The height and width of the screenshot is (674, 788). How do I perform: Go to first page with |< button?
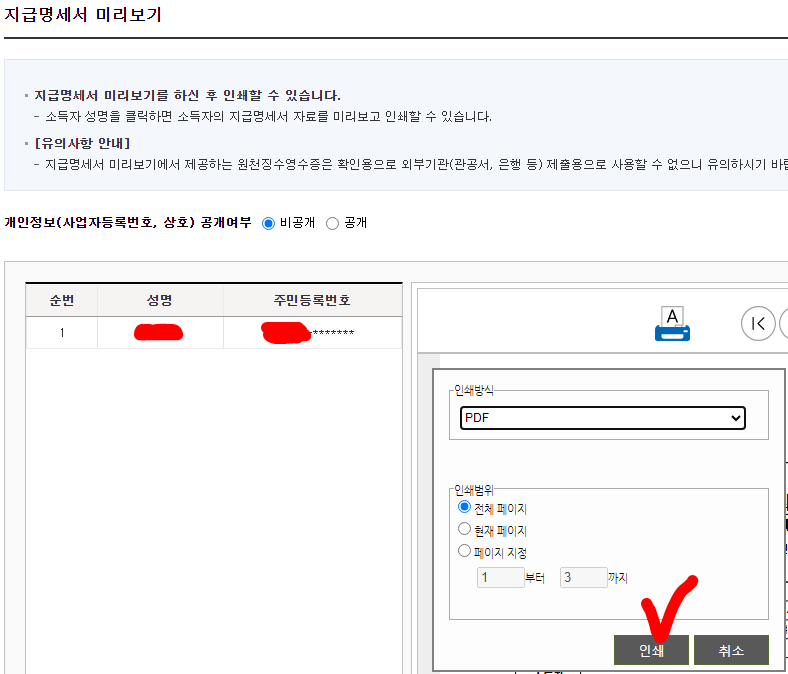(x=758, y=323)
